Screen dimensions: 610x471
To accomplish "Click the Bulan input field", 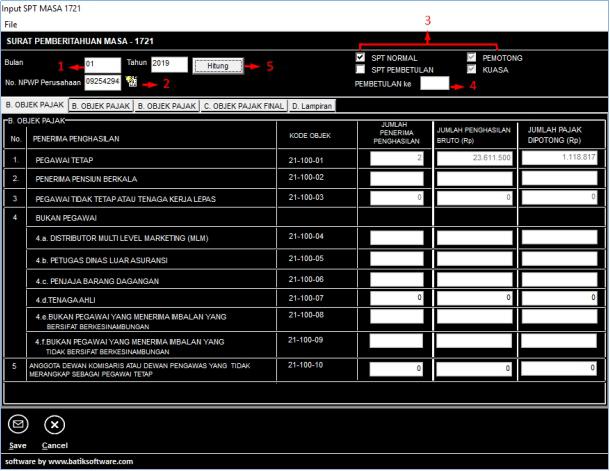I will pyautogui.click(x=103, y=64).
